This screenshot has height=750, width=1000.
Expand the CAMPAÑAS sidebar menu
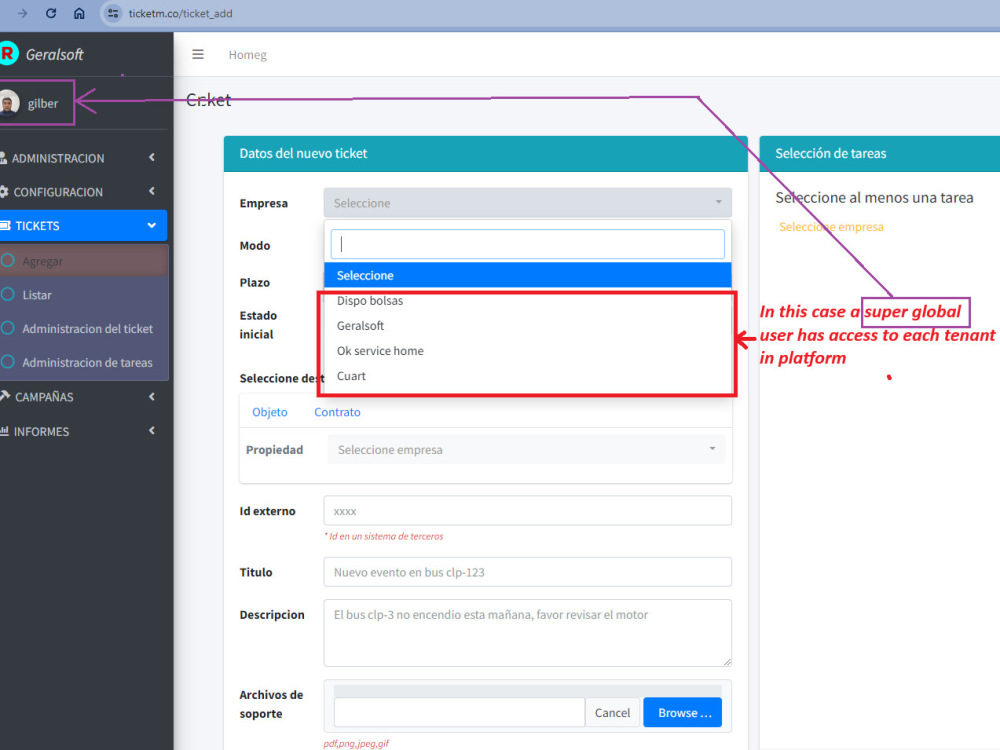83,397
